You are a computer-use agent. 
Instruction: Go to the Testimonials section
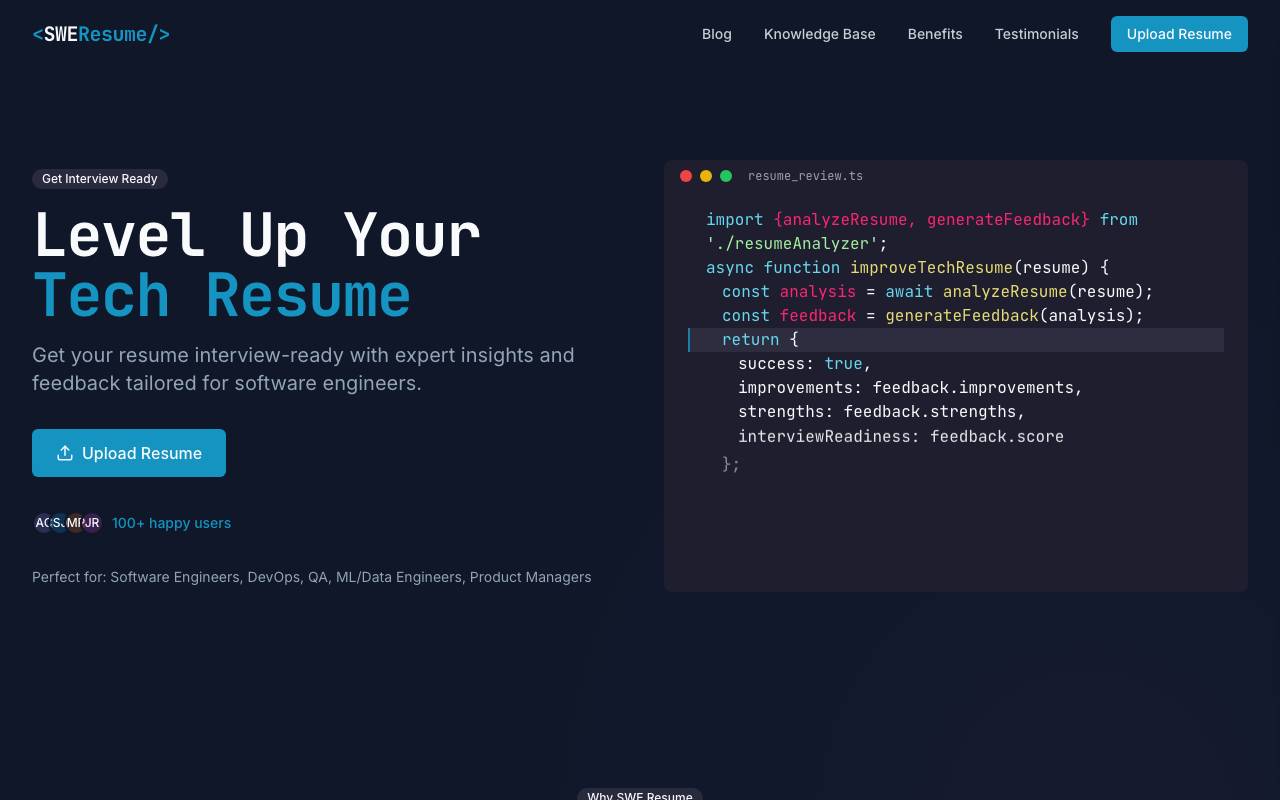(1037, 34)
